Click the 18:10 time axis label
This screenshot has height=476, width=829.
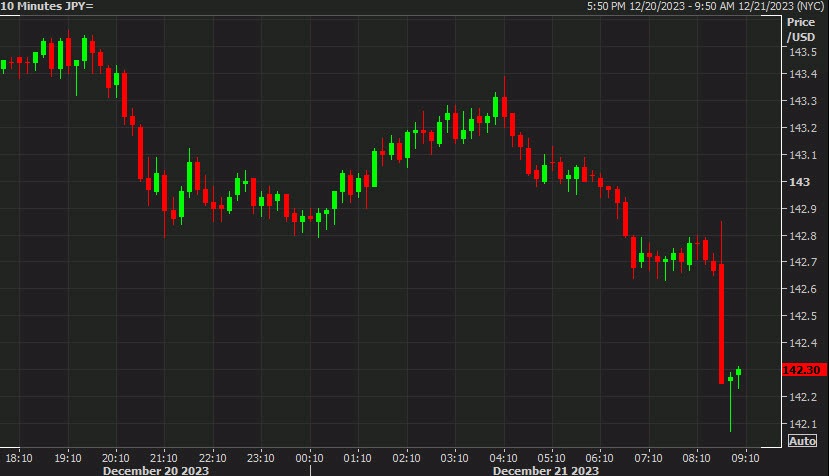[x=19, y=457]
